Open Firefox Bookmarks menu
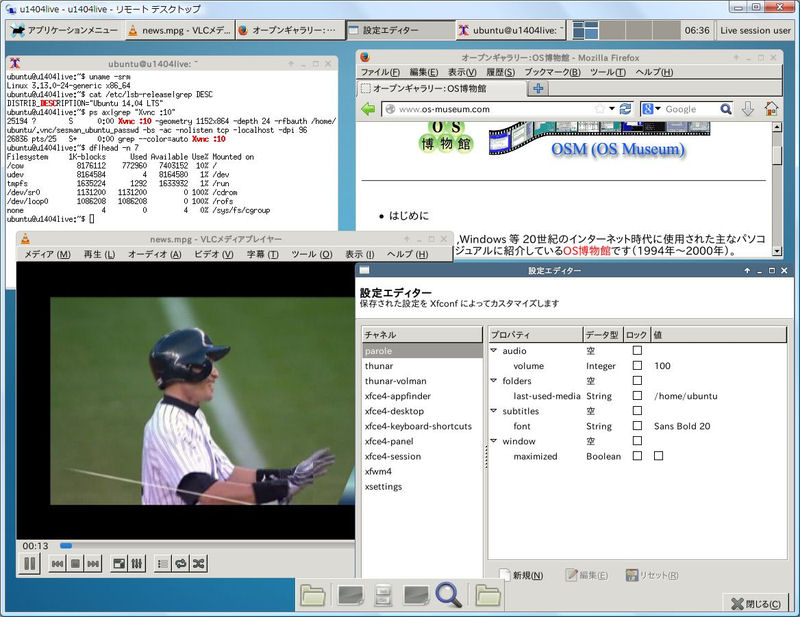Image resolution: width=800 pixels, height=617 pixels. click(553, 72)
